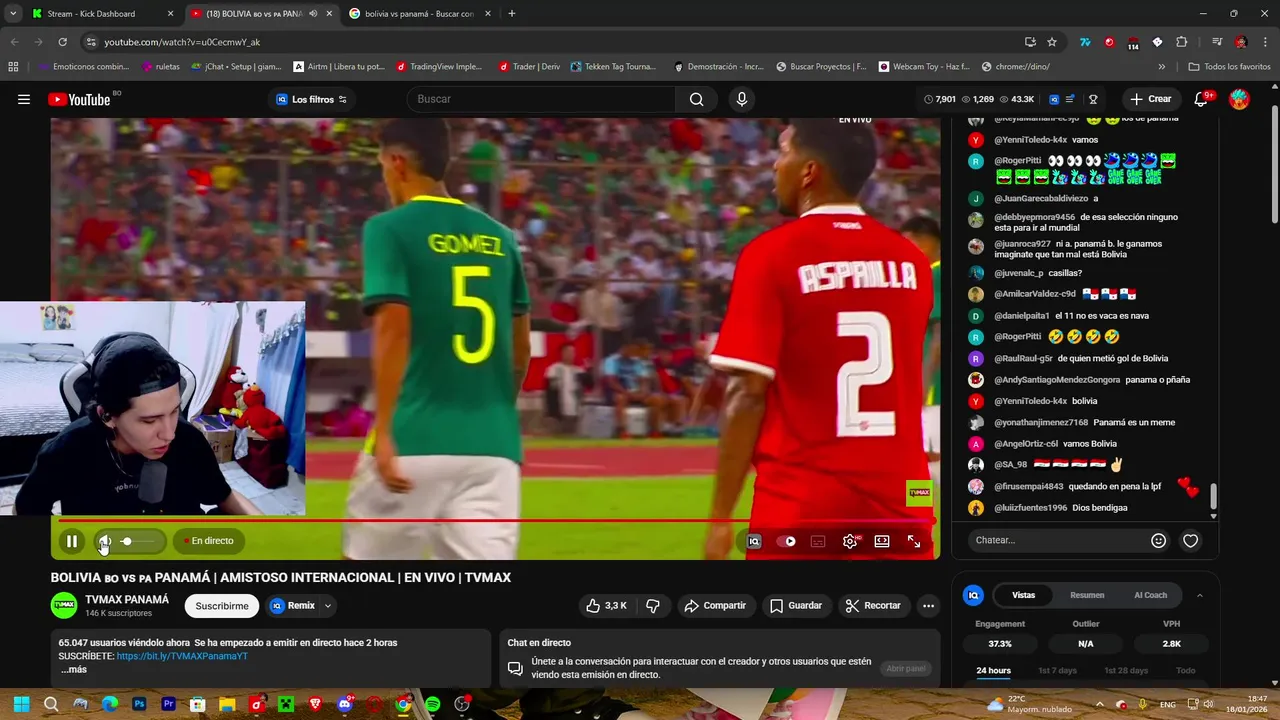Open the chrome://dino/ bookmark
The height and width of the screenshot is (720, 1280).
point(1015,67)
